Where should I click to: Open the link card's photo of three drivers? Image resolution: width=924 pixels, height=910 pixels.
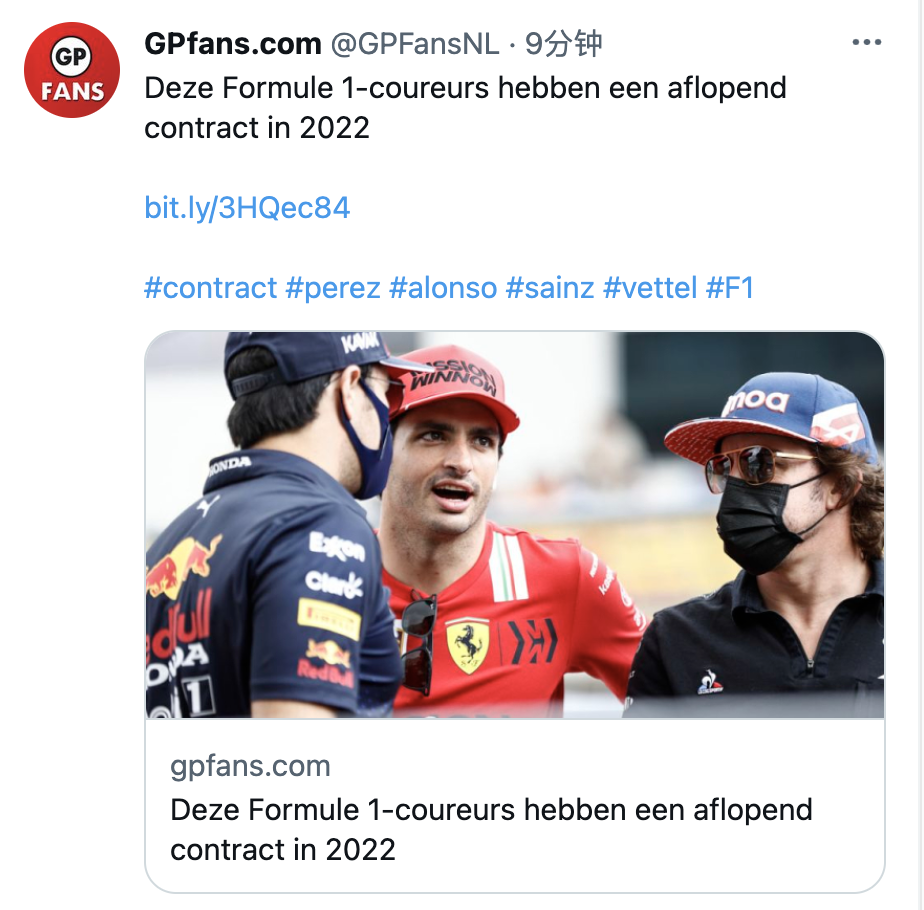pos(514,524)
